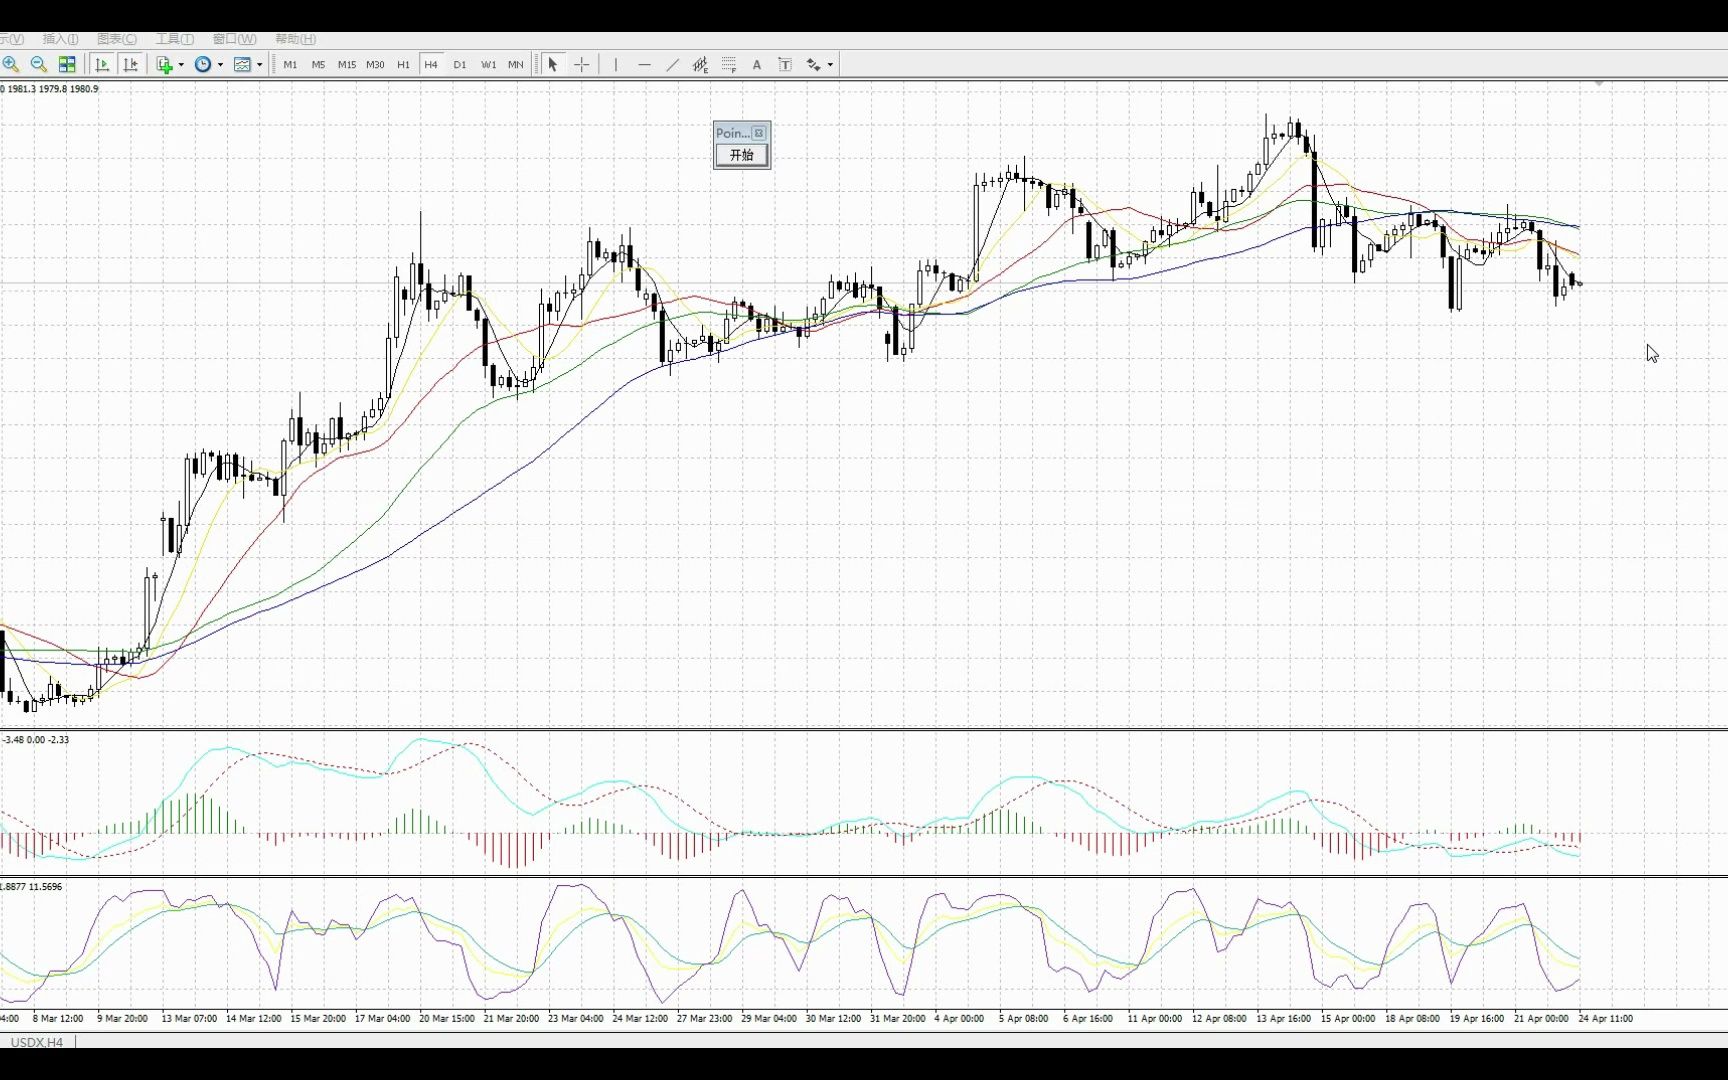Switch chart to D1 timeframe
Viewport: 1728px width, 1080px height.
coord(460,64)
